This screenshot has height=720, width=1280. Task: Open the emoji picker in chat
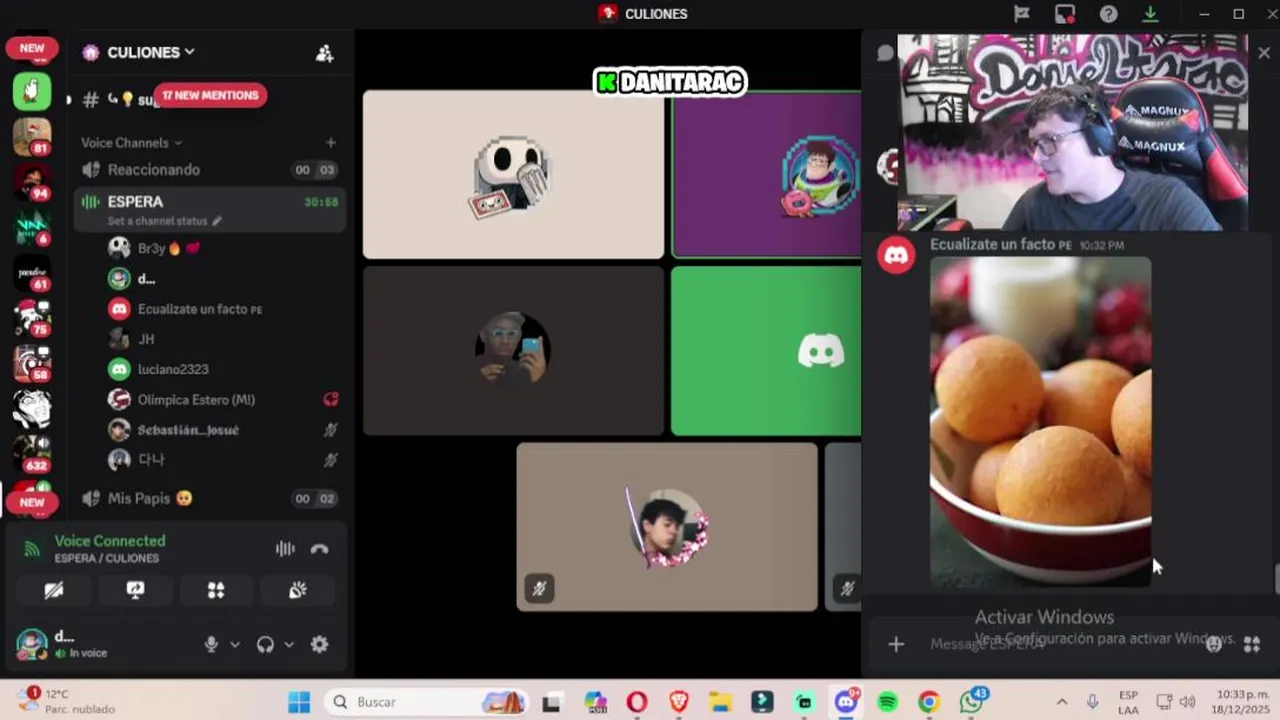(1214, 644)
